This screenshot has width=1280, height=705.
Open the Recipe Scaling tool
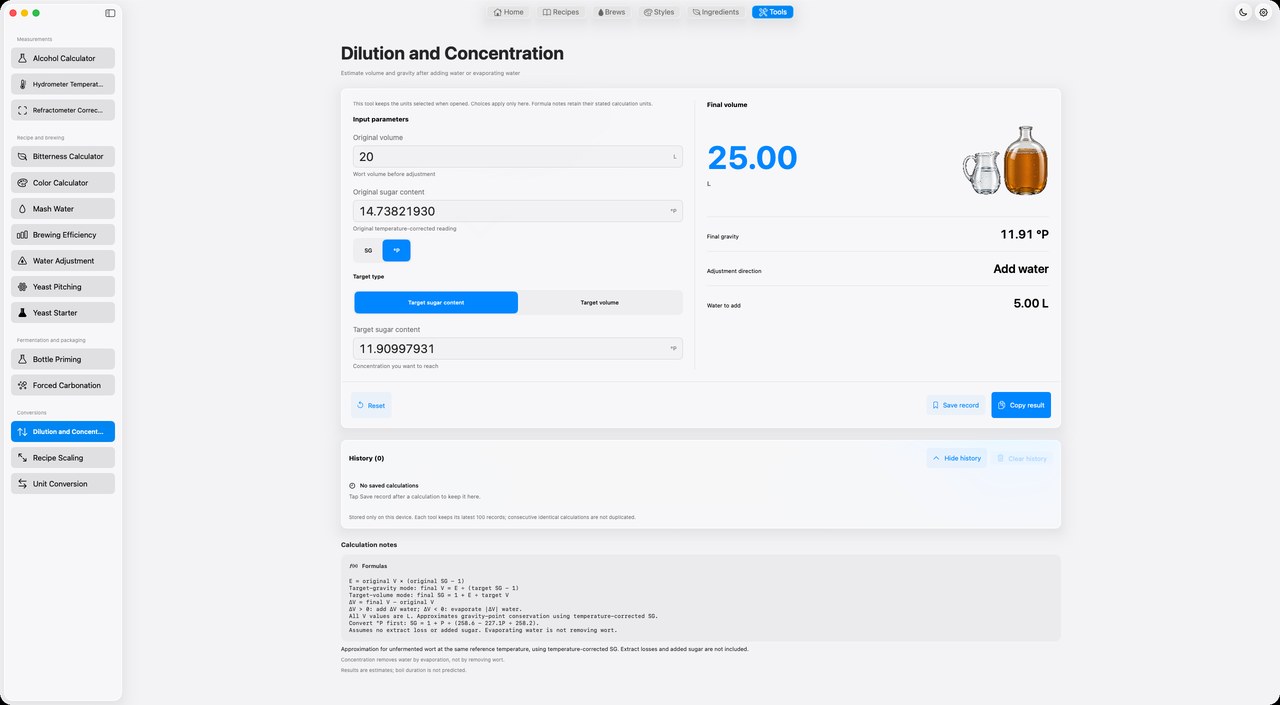point(63,458)
